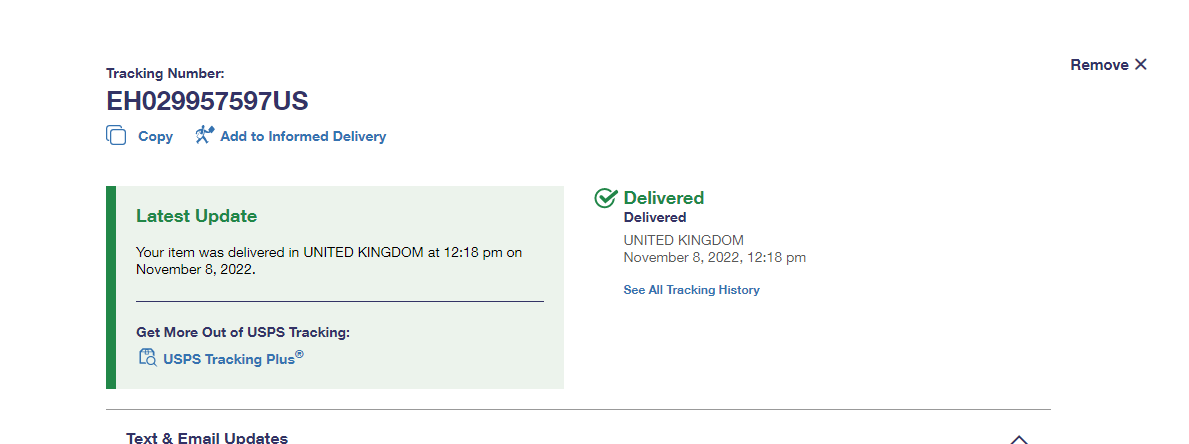1189x444 pixels.
Task: Click the Latest Update heading
Action: pos(196,216)
